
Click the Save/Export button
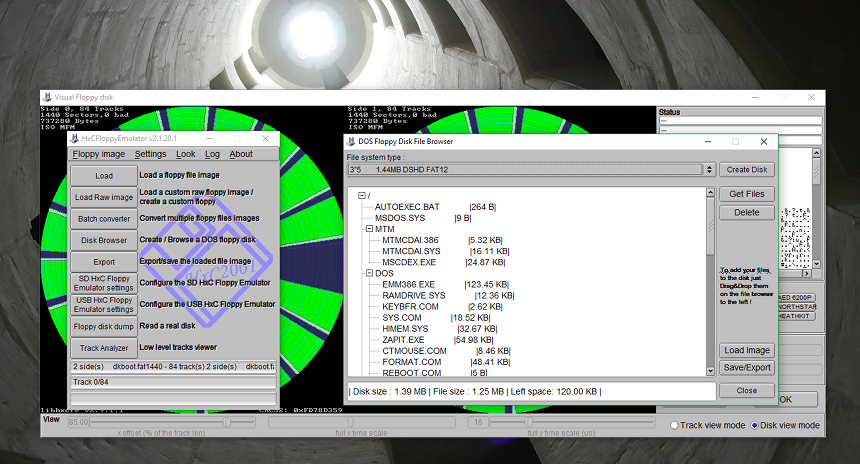point(746,367)
